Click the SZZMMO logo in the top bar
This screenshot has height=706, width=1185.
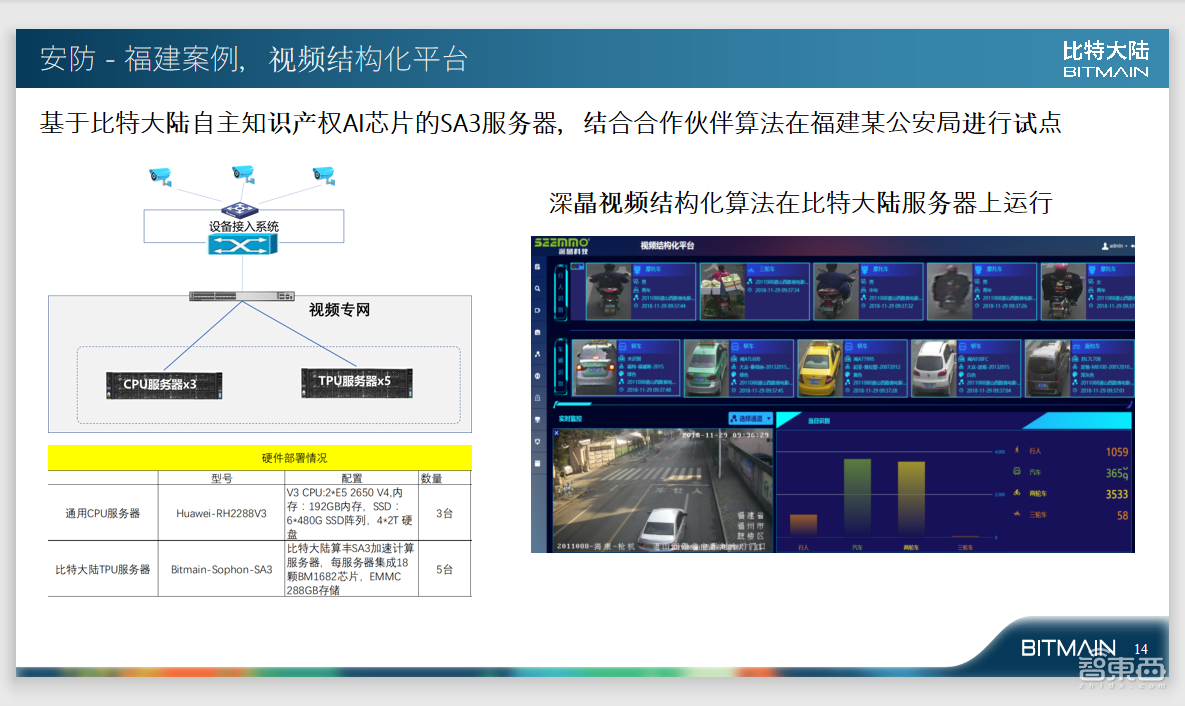tap(560, 245)
